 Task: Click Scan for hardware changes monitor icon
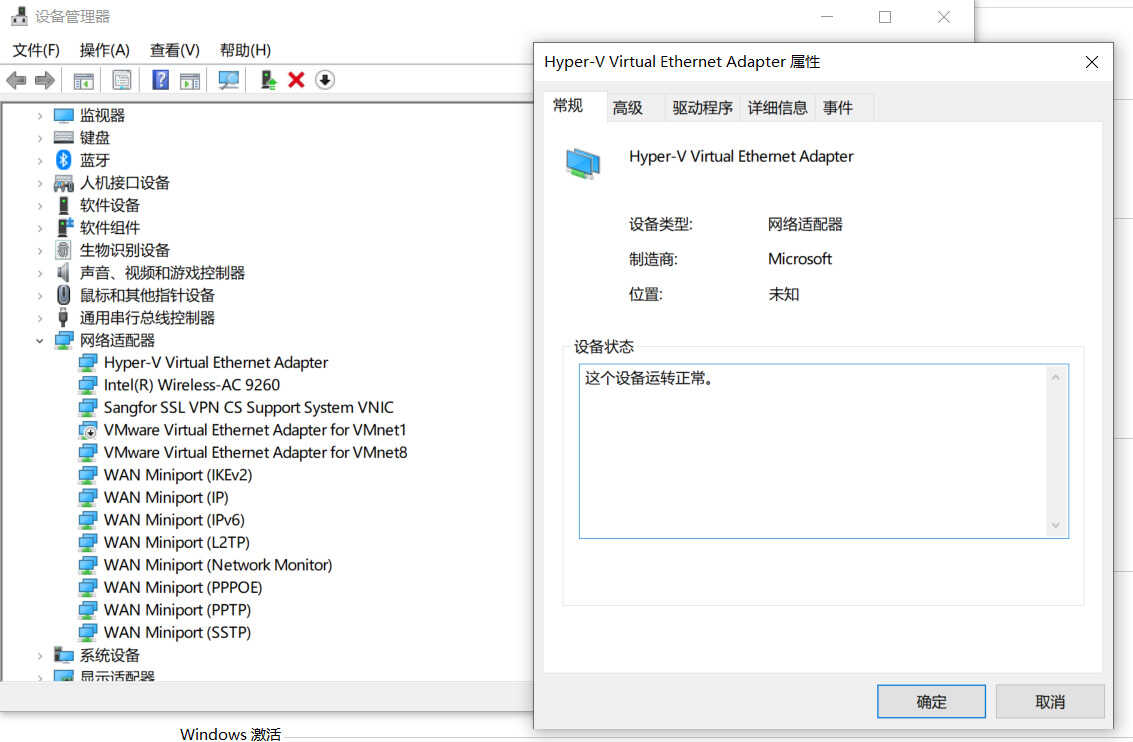pos(229,79)
